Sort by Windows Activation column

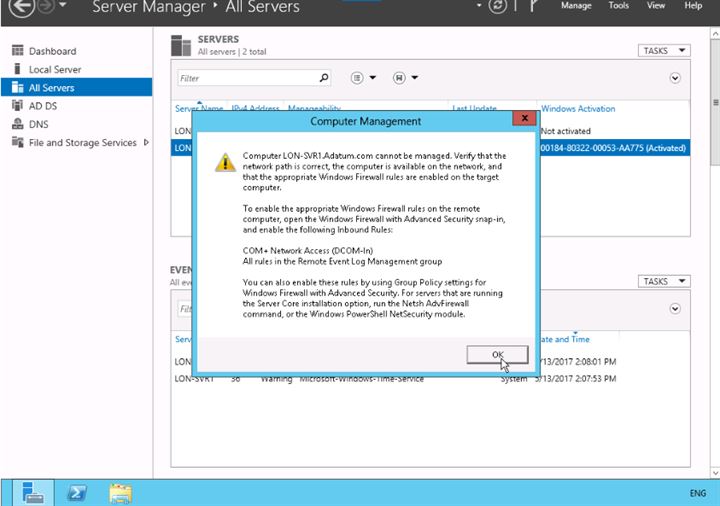pos(578,109)
